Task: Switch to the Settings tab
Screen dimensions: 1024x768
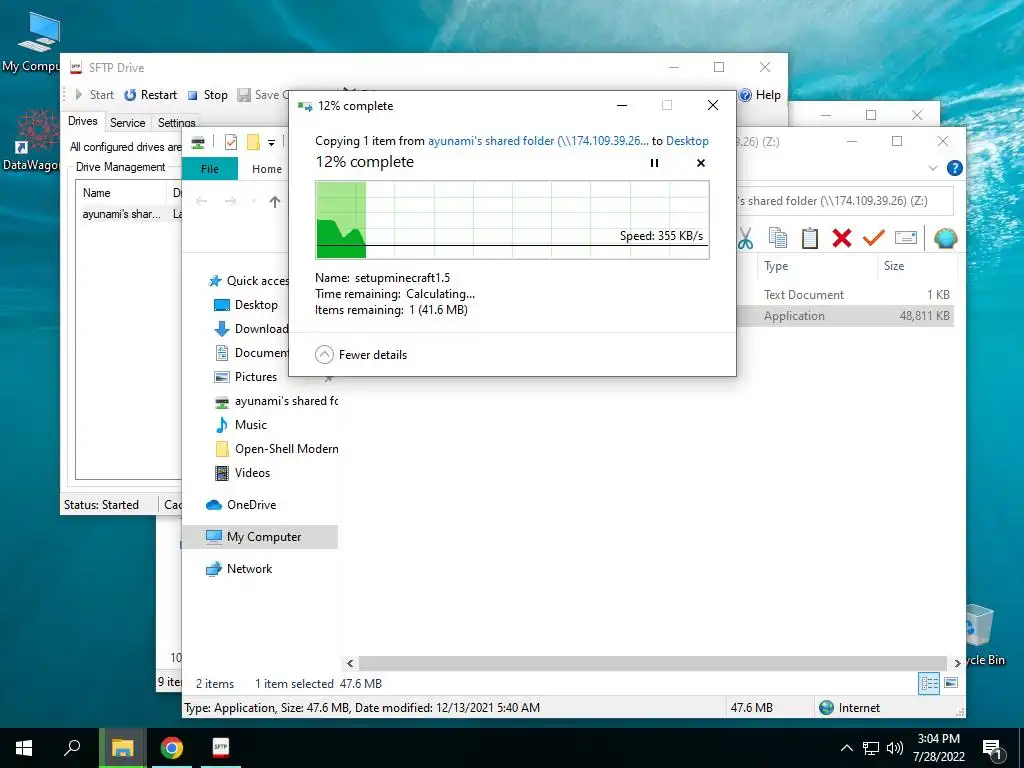Action: click(176, 123)
